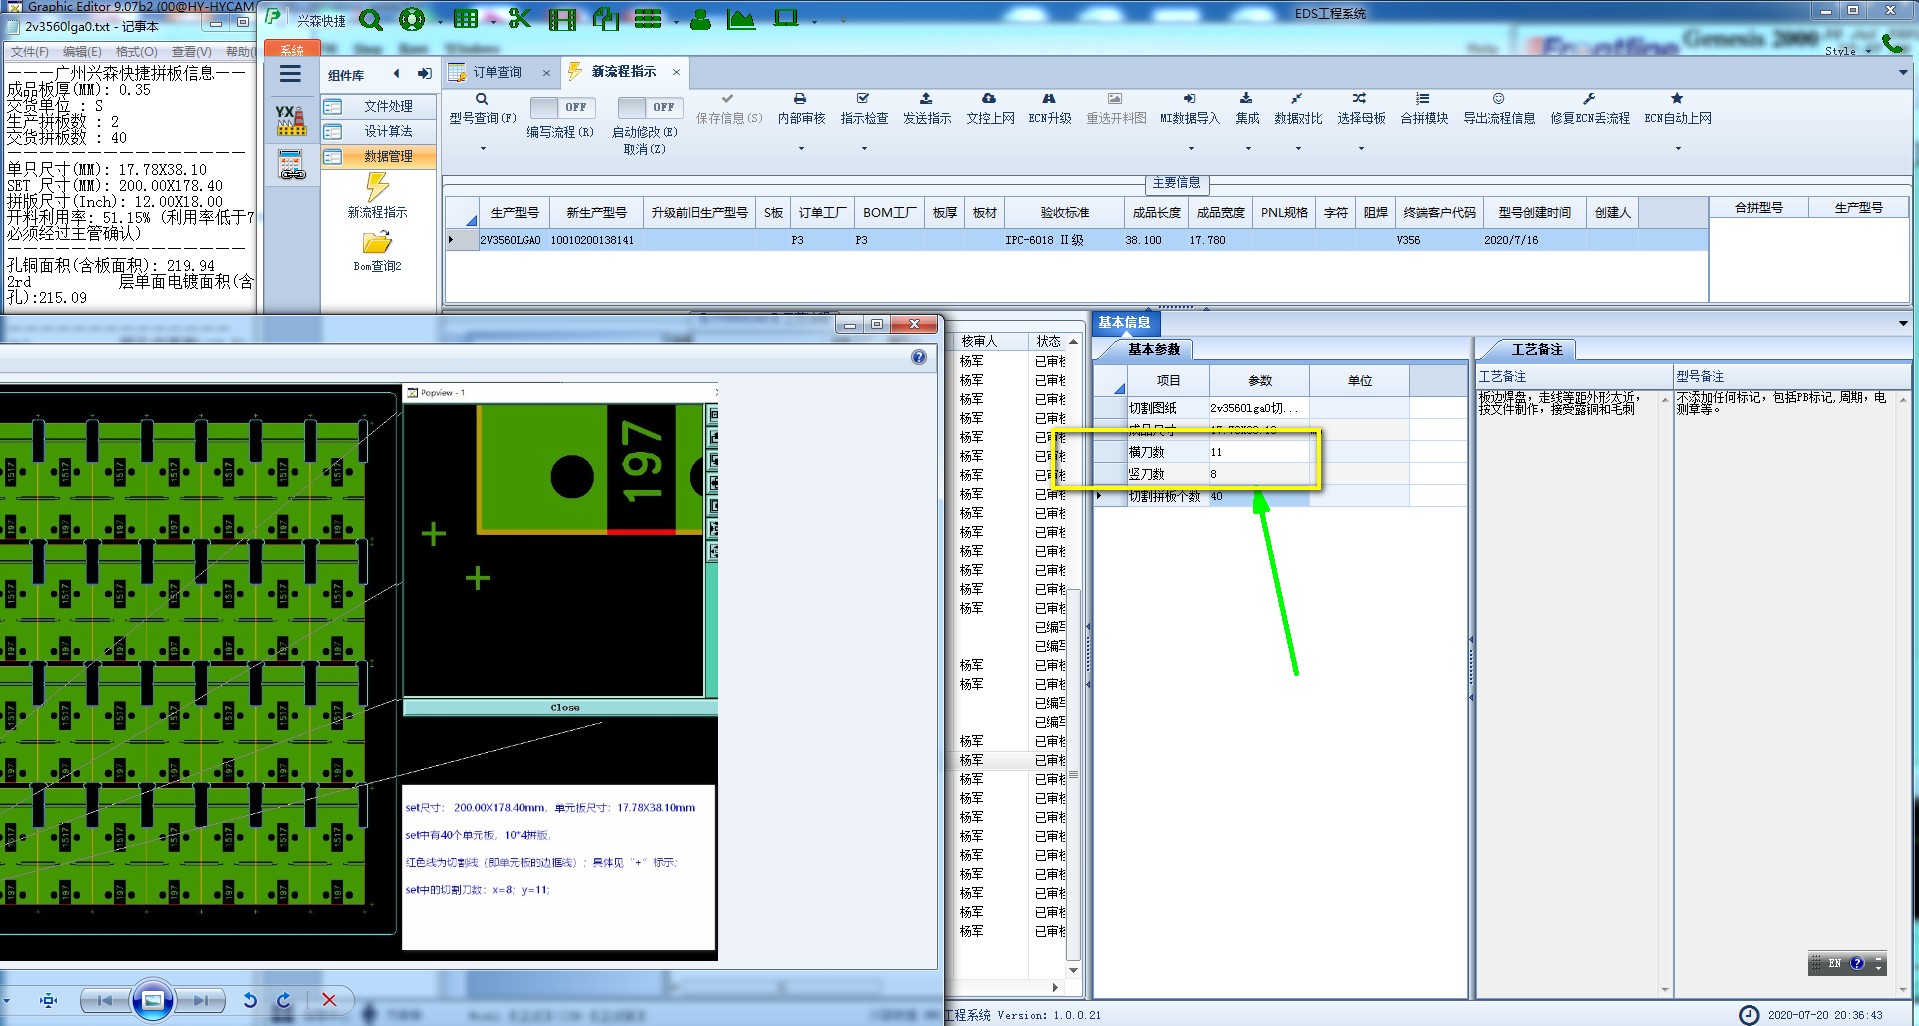Collapse component library with left arrow
Image resolution: width=1919 pixels, height=1026 pixels.
[x=396, y=74]
